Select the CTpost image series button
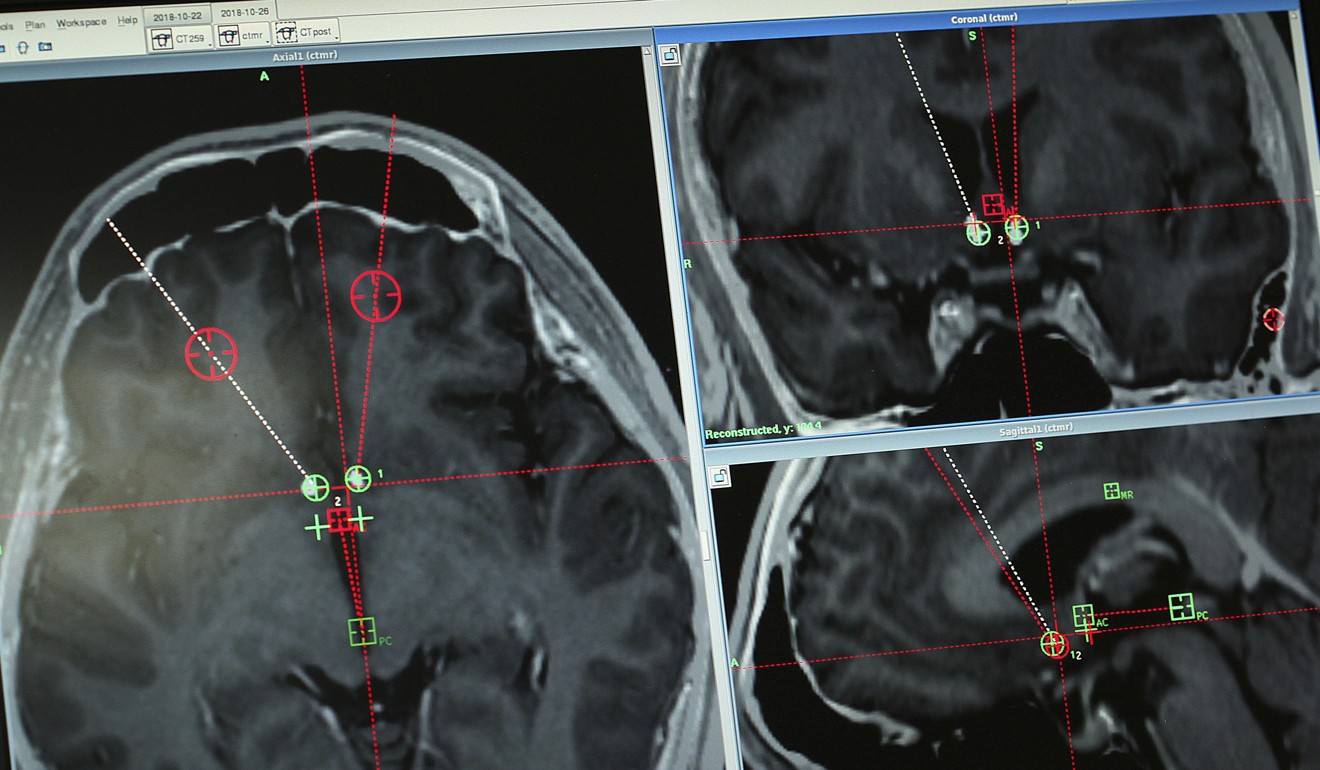This screenshot has width=1320, height=770. pos(306,33)
